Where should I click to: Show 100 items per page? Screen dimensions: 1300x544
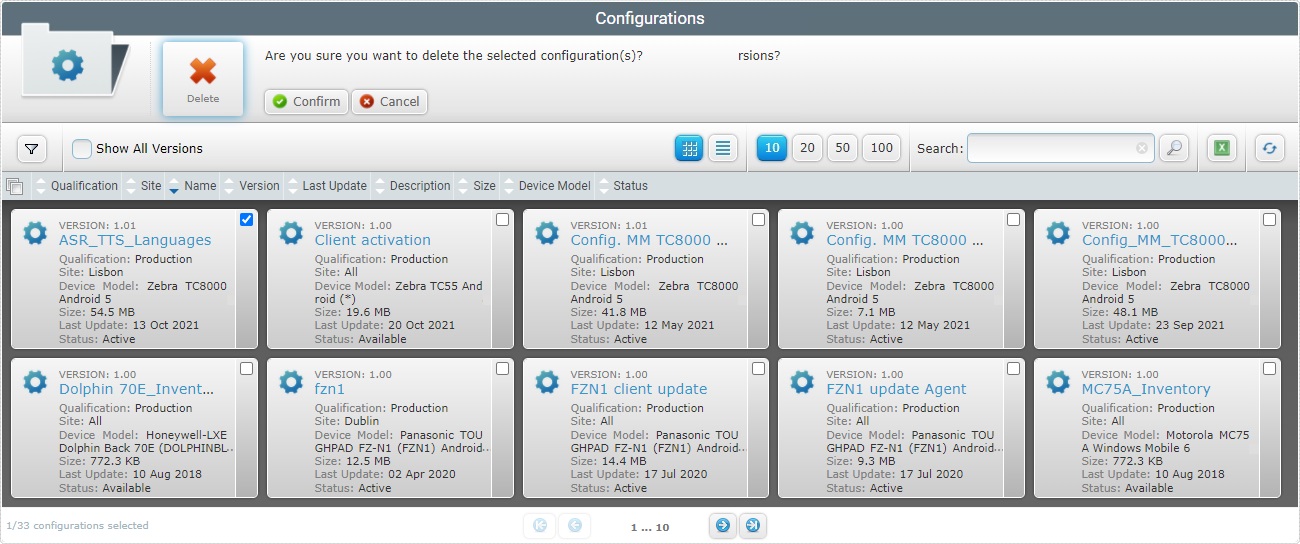881,148
